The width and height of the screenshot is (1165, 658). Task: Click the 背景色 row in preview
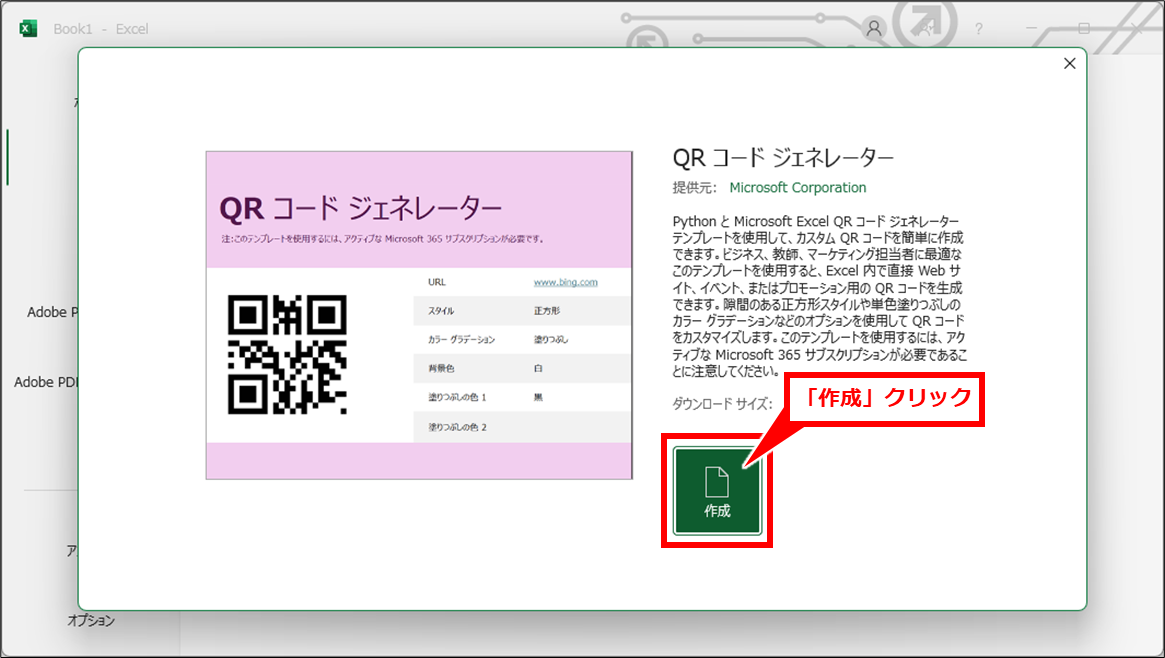coord(522,368)
